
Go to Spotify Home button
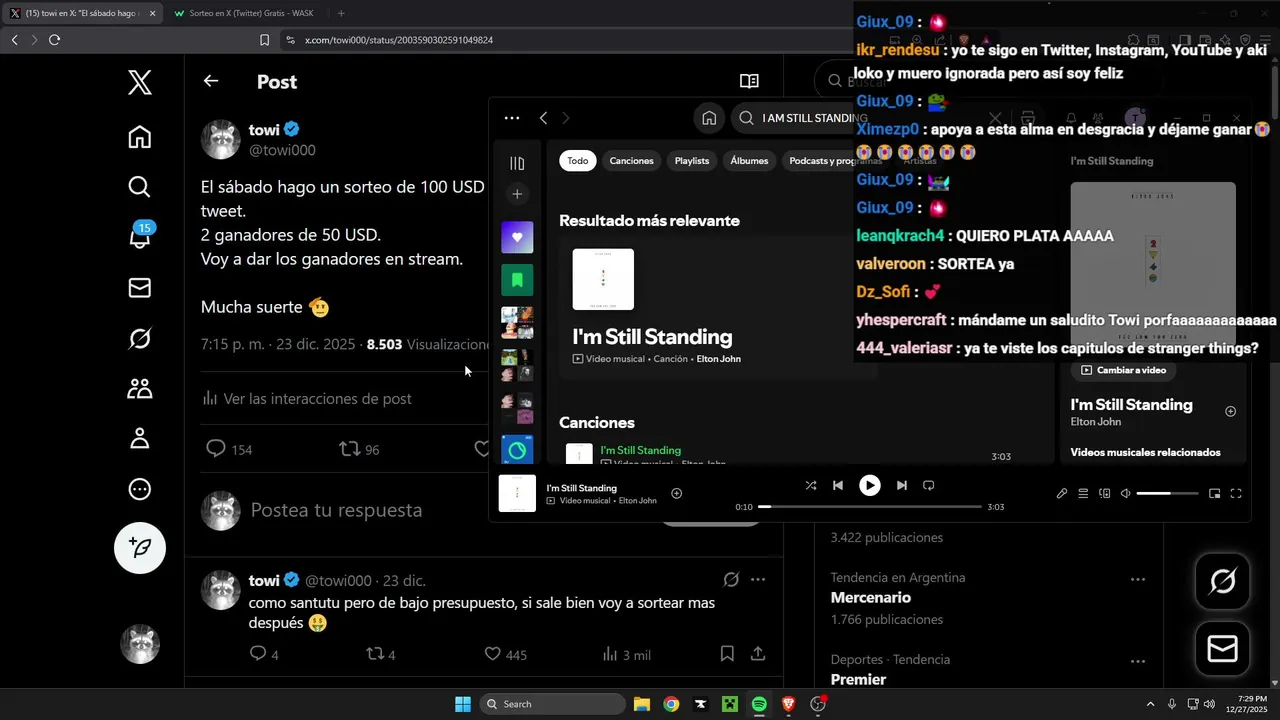709,118
